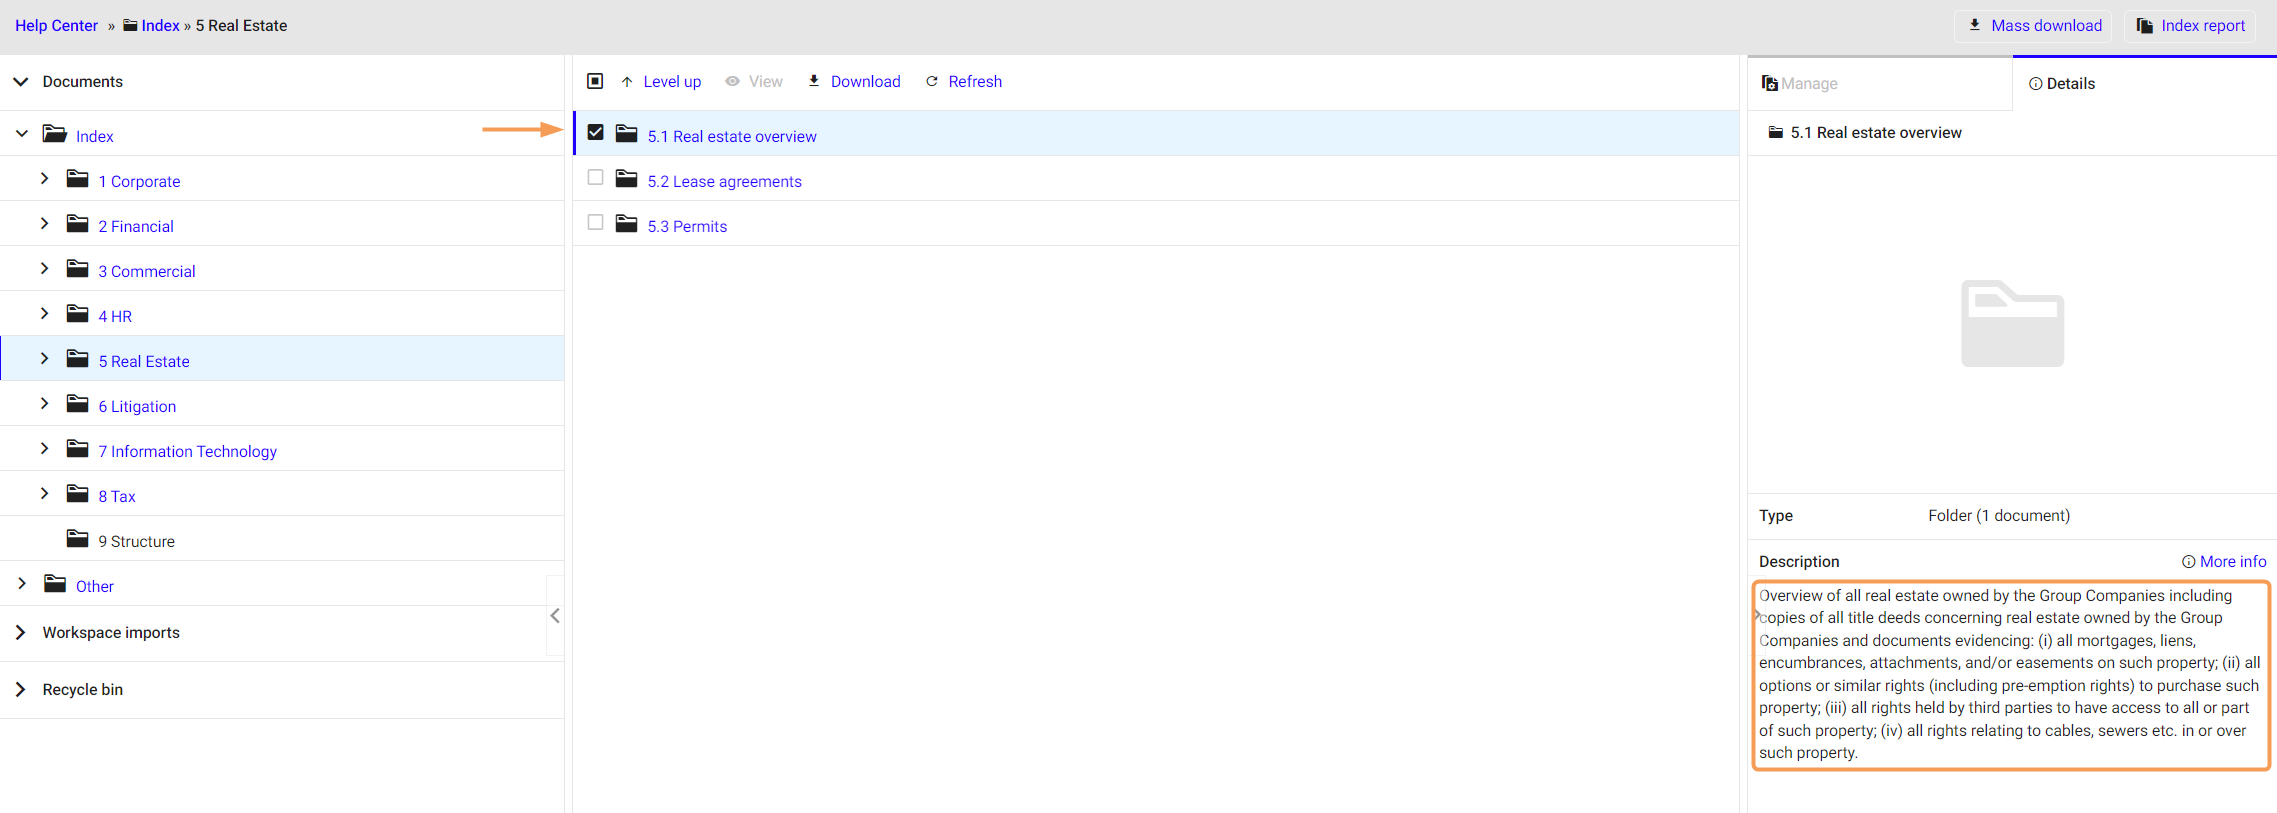Click the 1 Corporate folder icon

pyautogui.click(x=77, y=179)
